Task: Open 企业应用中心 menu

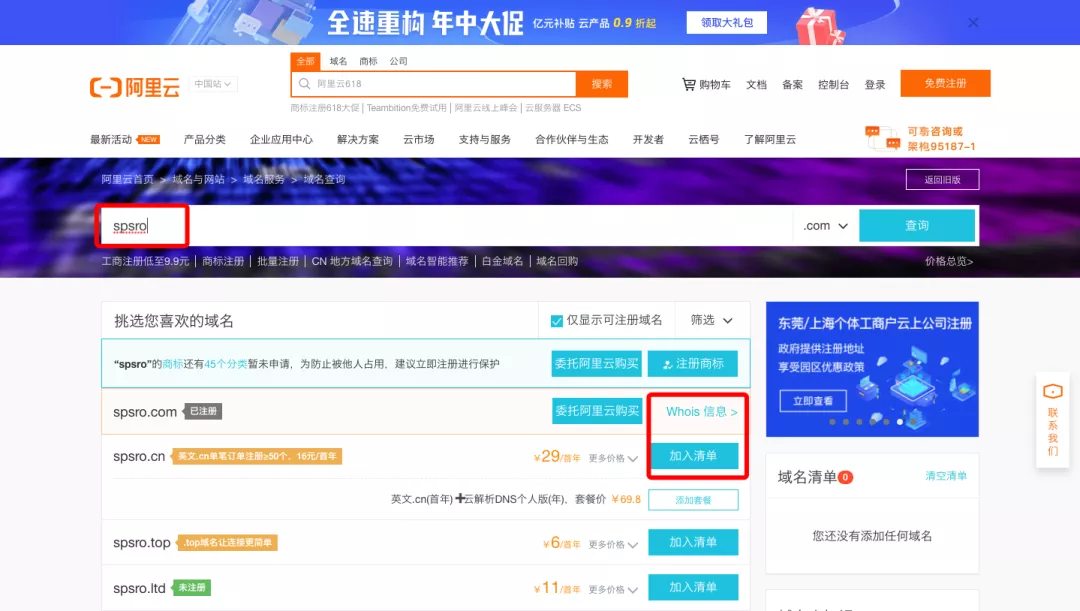Action: [281, 139]
